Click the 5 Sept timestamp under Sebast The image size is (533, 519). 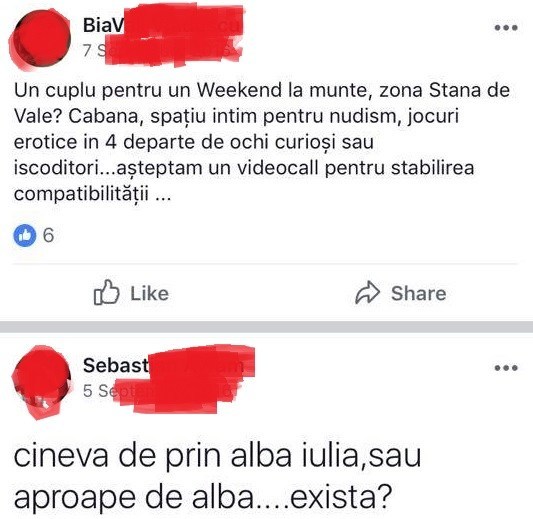(109, 391)
